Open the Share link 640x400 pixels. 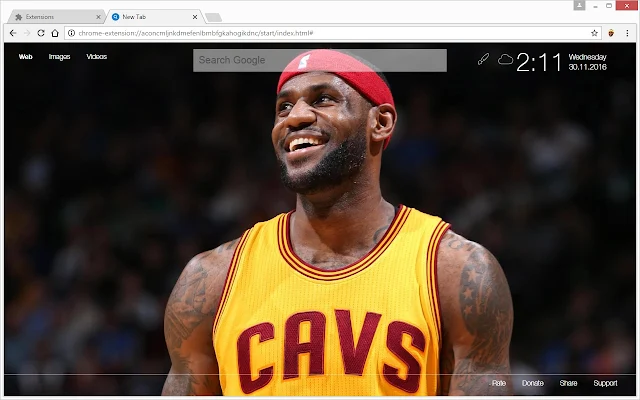click(569, 383)
